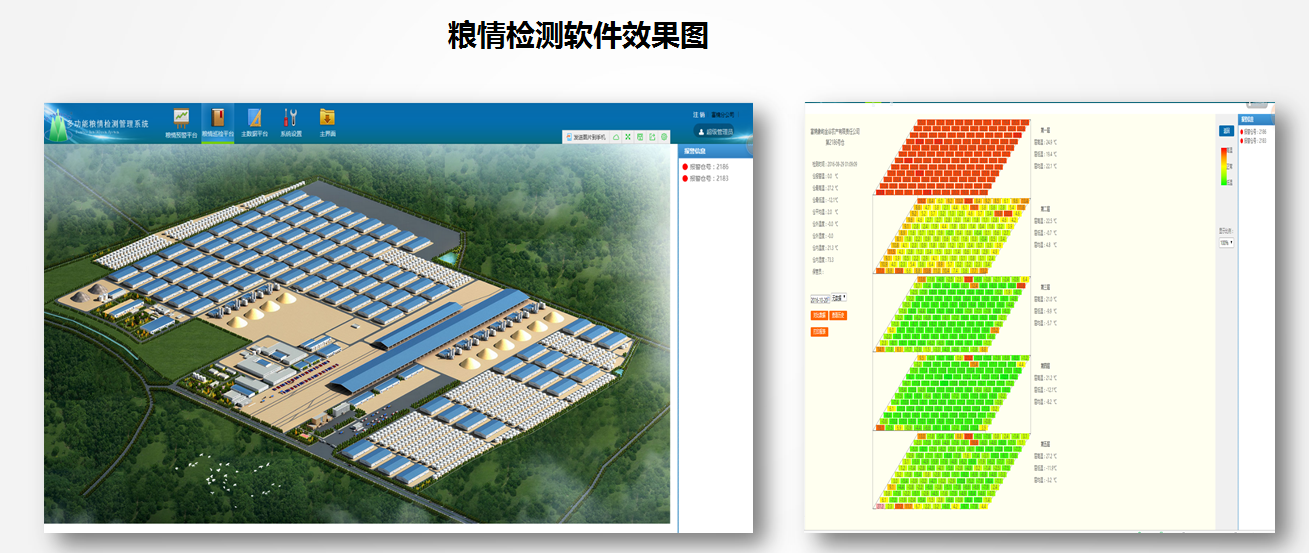Open the 超级管理员 user menu
1309x553 pixels.
tap(714, 131)
